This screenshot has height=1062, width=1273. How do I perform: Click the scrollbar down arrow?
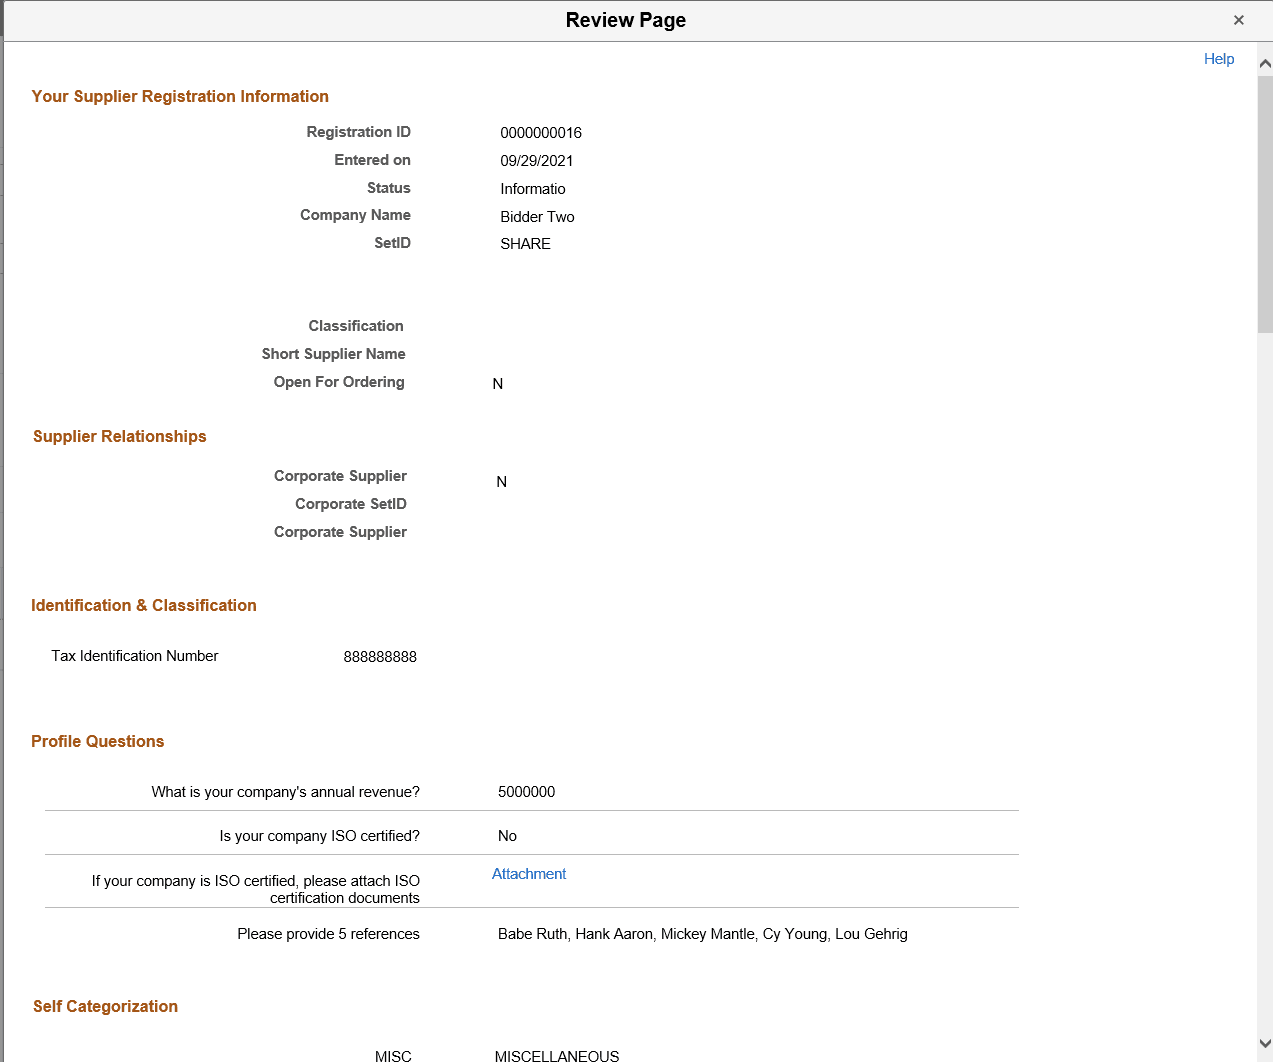(1264, 1043)
